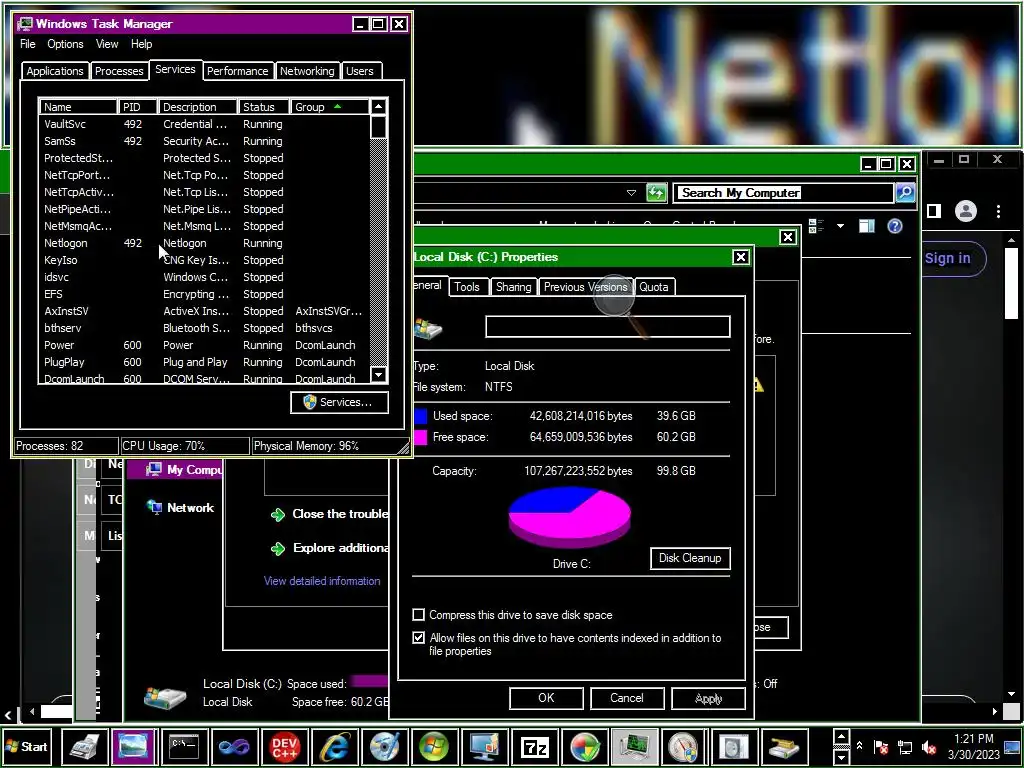1024x768 pixels.
Task: Select Task Manager taskbar button
Action: tap(634, 746)
